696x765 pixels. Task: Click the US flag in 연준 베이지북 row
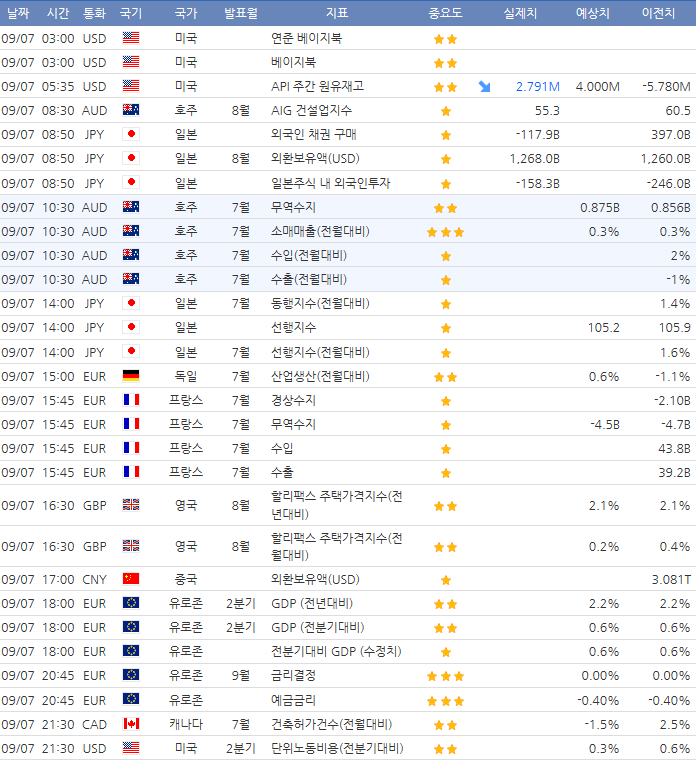point(131,38)
